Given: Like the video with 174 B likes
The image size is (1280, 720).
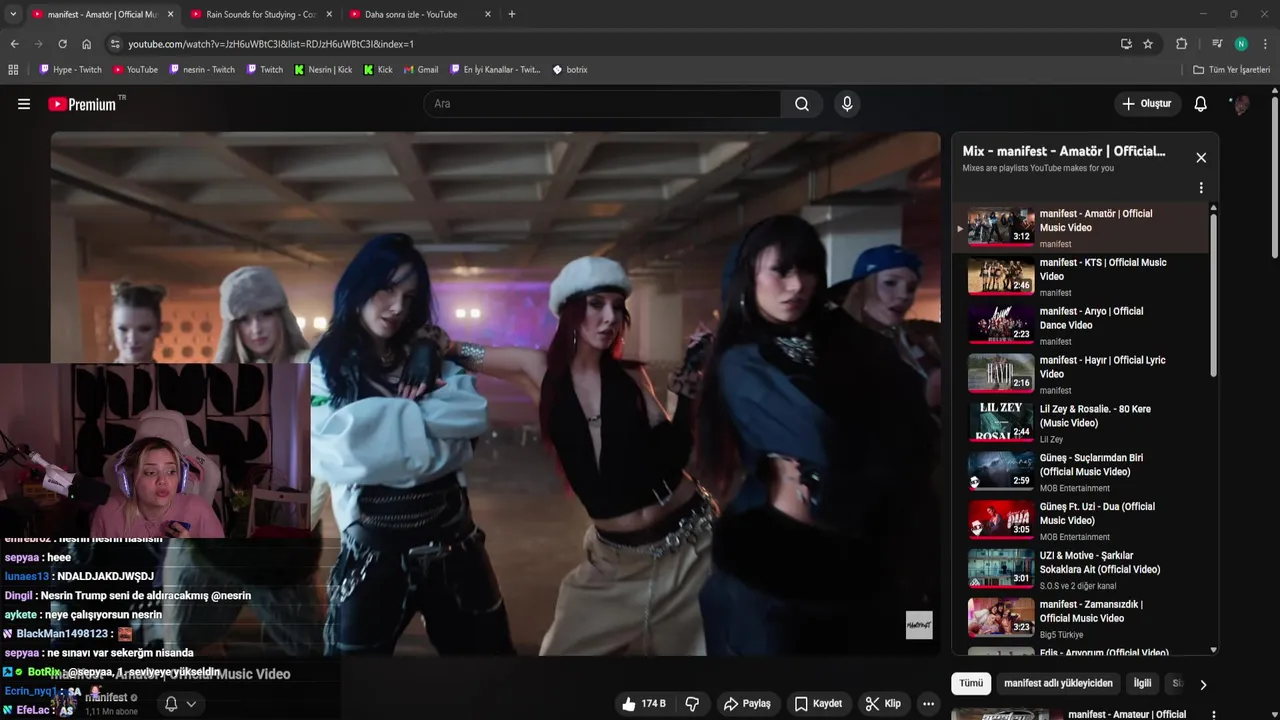Looking at the screenshot, I should pos(643,704).
